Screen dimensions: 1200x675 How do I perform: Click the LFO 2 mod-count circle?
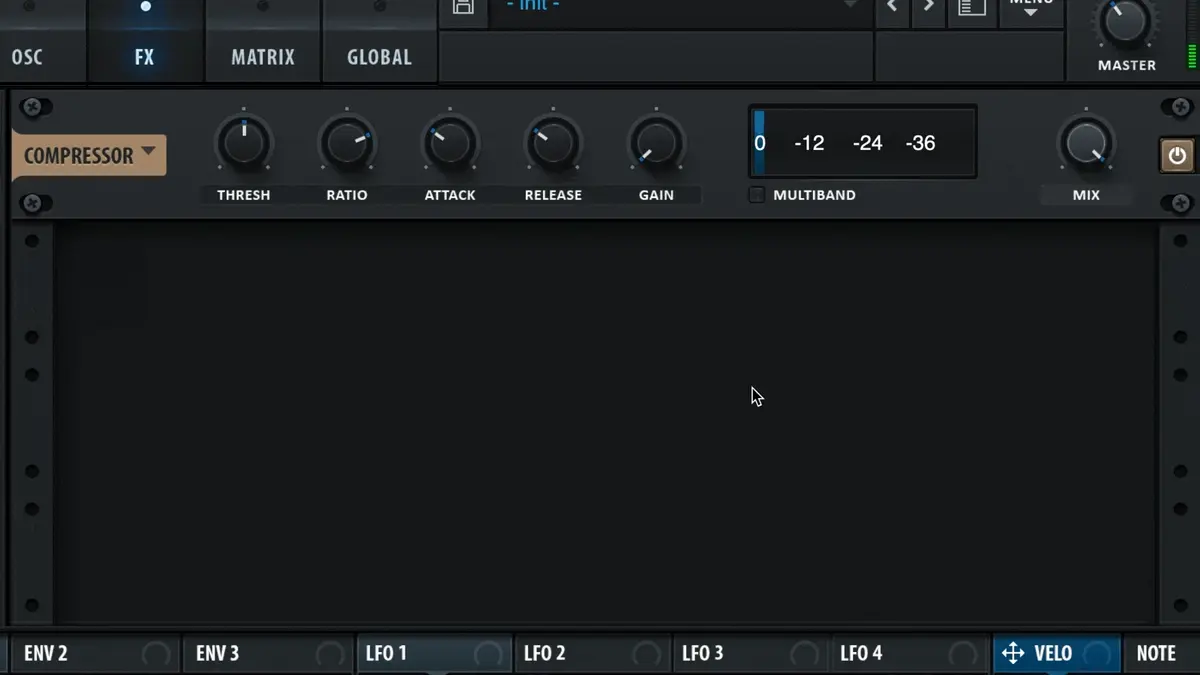coord(646,655)
